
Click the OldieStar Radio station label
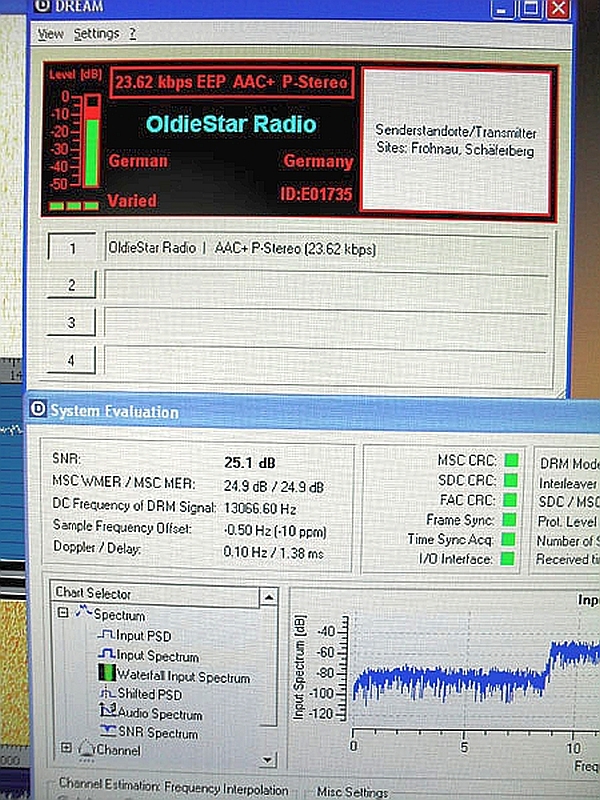click(x=231, y=124)
